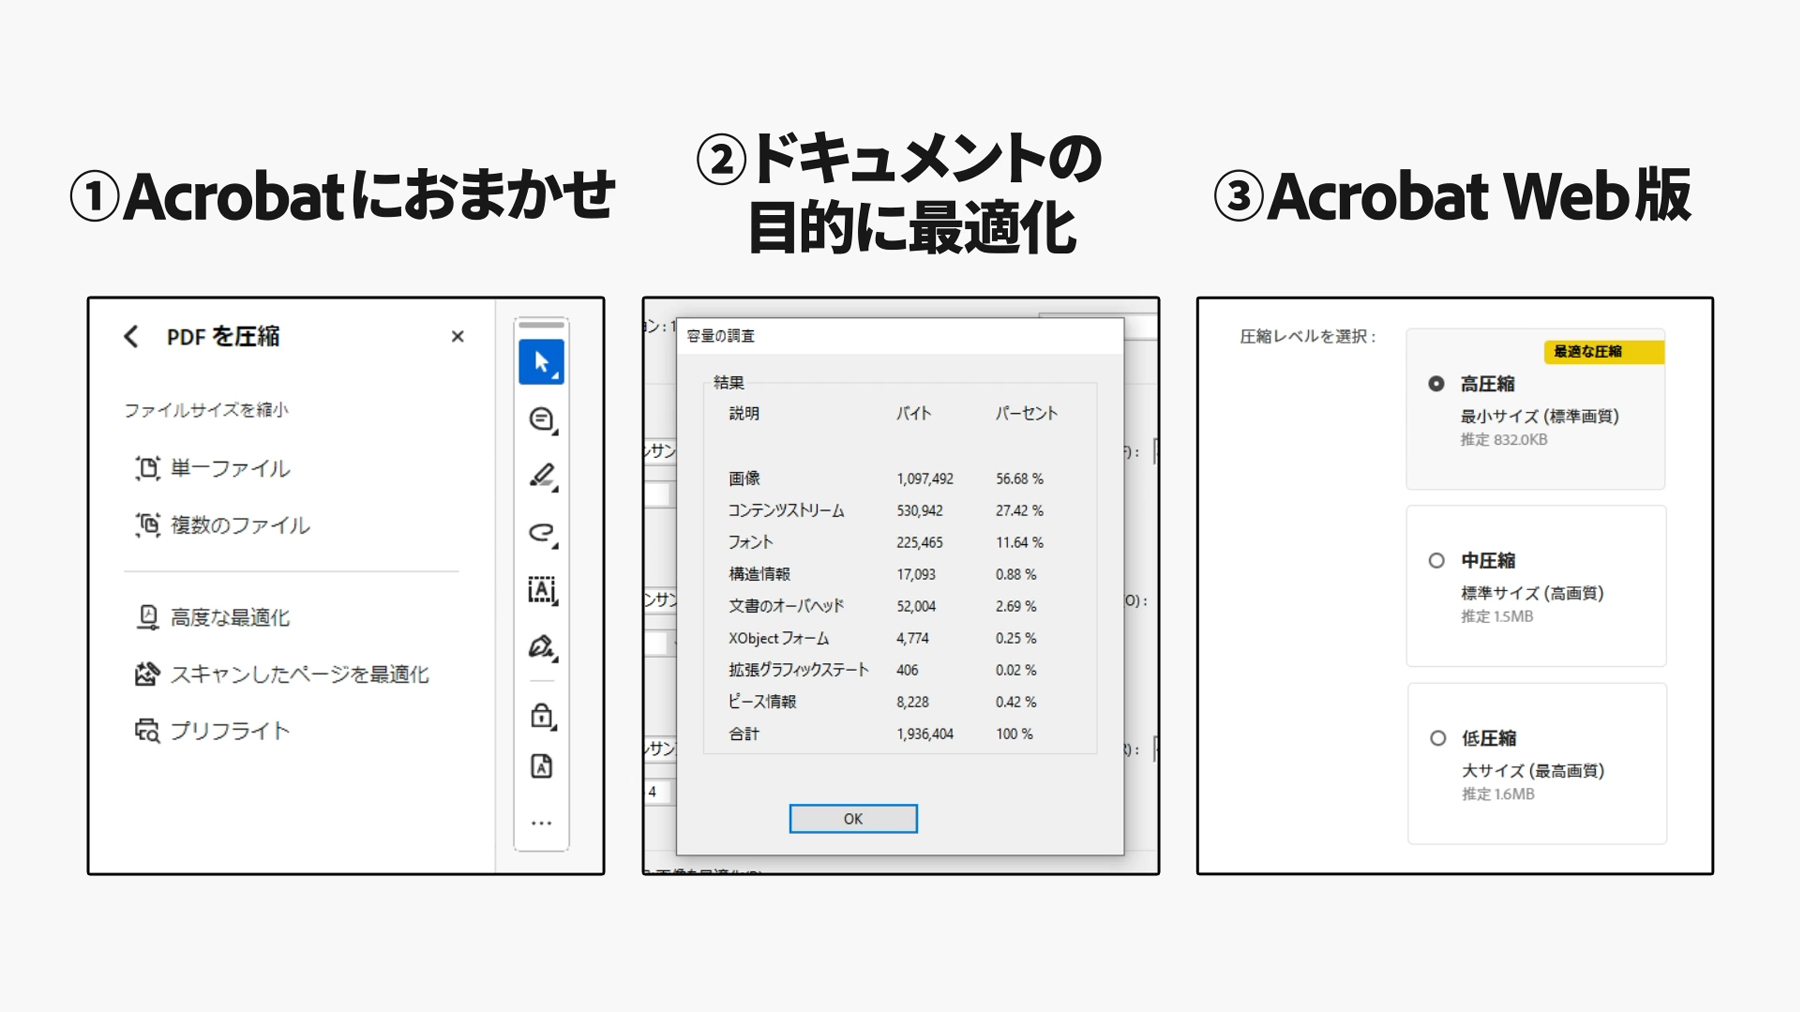
Task: Select the 文書のオーバーヘッド row label
Action: click(x=786, y=606)
